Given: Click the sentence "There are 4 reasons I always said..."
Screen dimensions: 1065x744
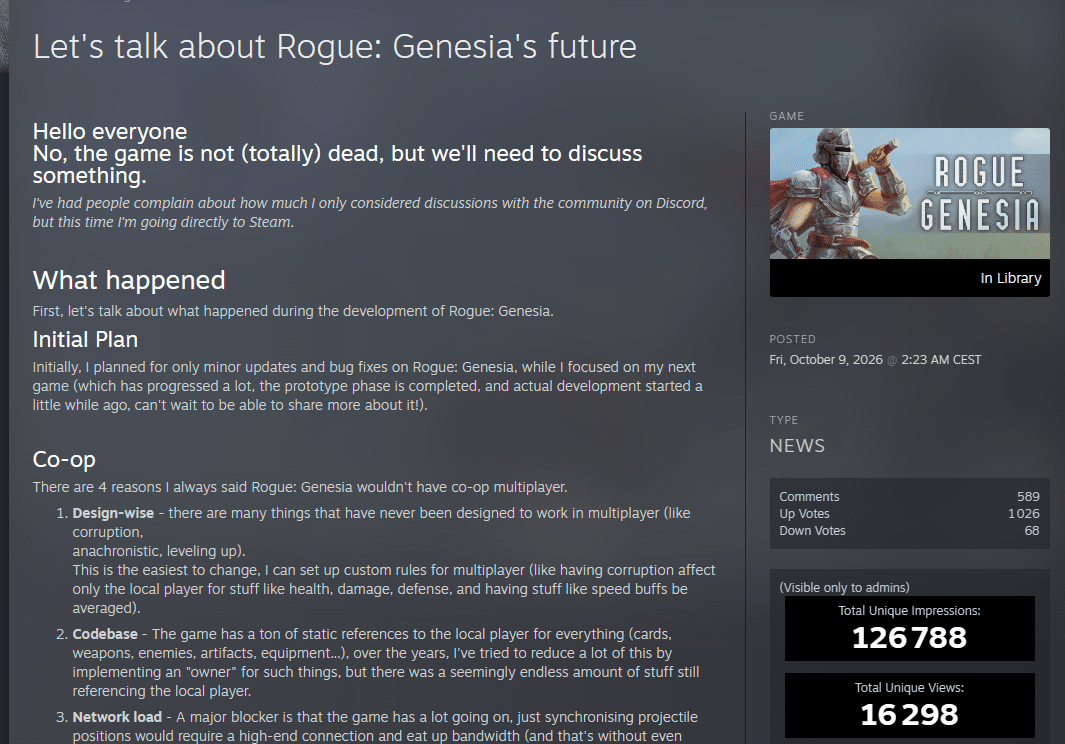Looking at the screenshot, I should tap(300, 487).
